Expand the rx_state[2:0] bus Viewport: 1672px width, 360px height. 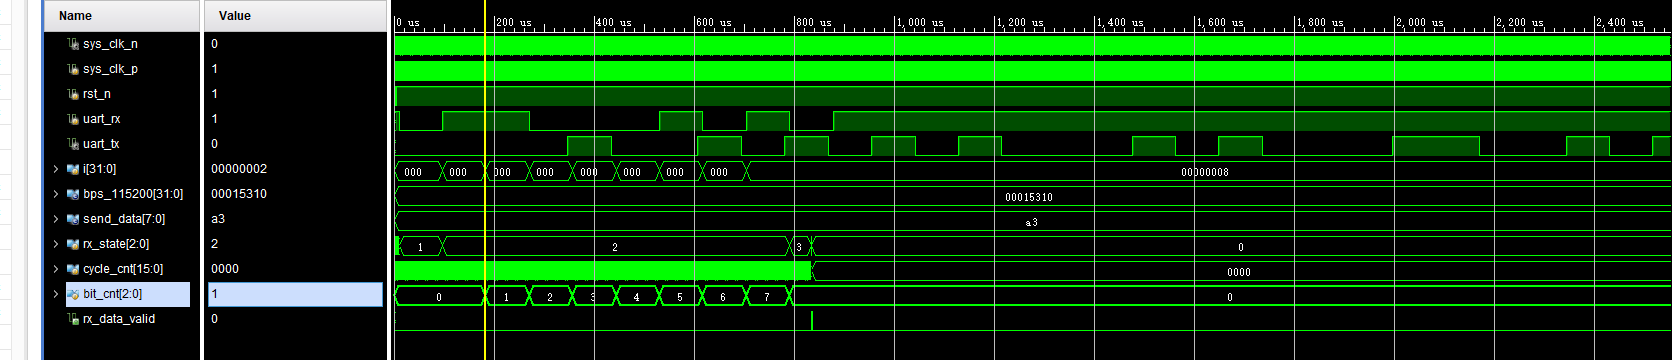pos(56,244)
